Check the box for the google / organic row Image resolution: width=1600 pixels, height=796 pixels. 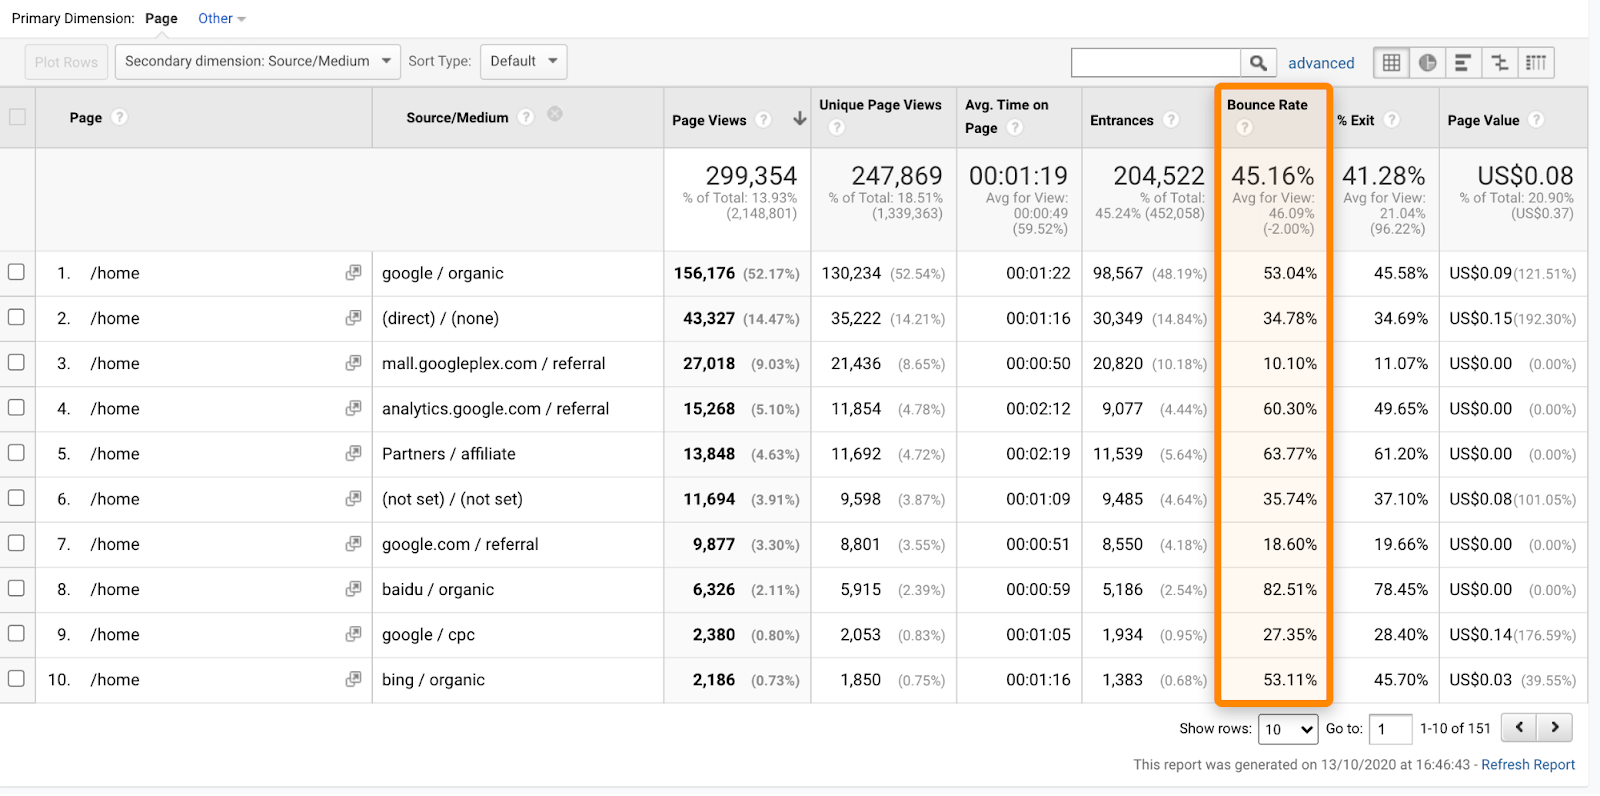tap(16, 272)
